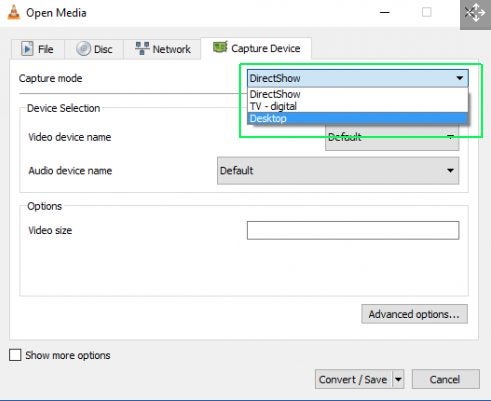491x401 pixels.
Task: Click the Convert / Save button
Action: pos(353,379)
